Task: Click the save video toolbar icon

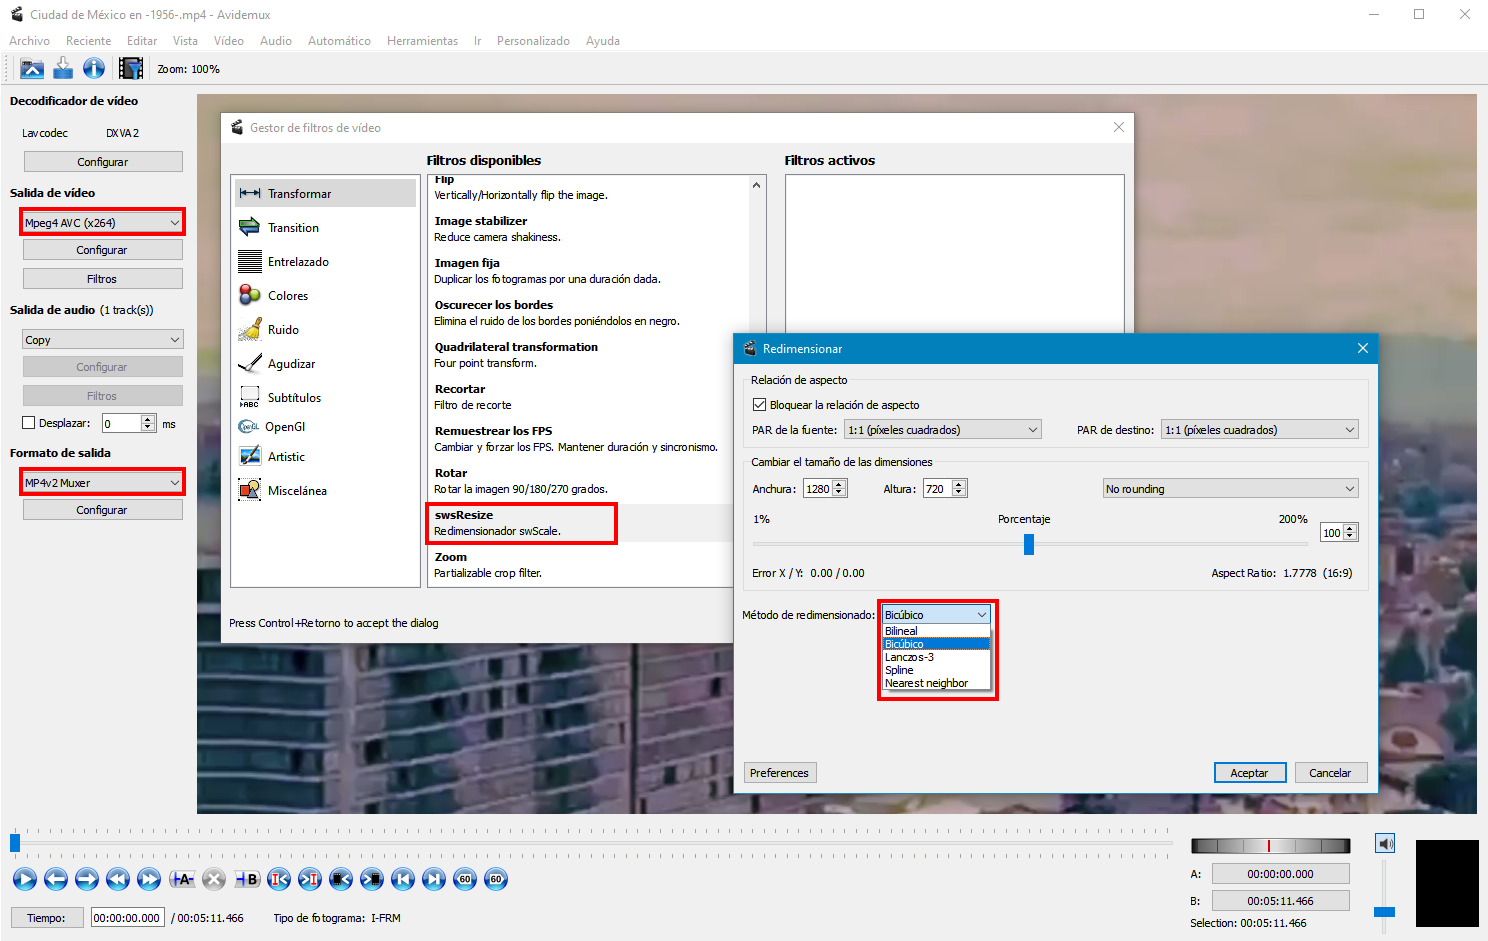Action: pos(63,68)
